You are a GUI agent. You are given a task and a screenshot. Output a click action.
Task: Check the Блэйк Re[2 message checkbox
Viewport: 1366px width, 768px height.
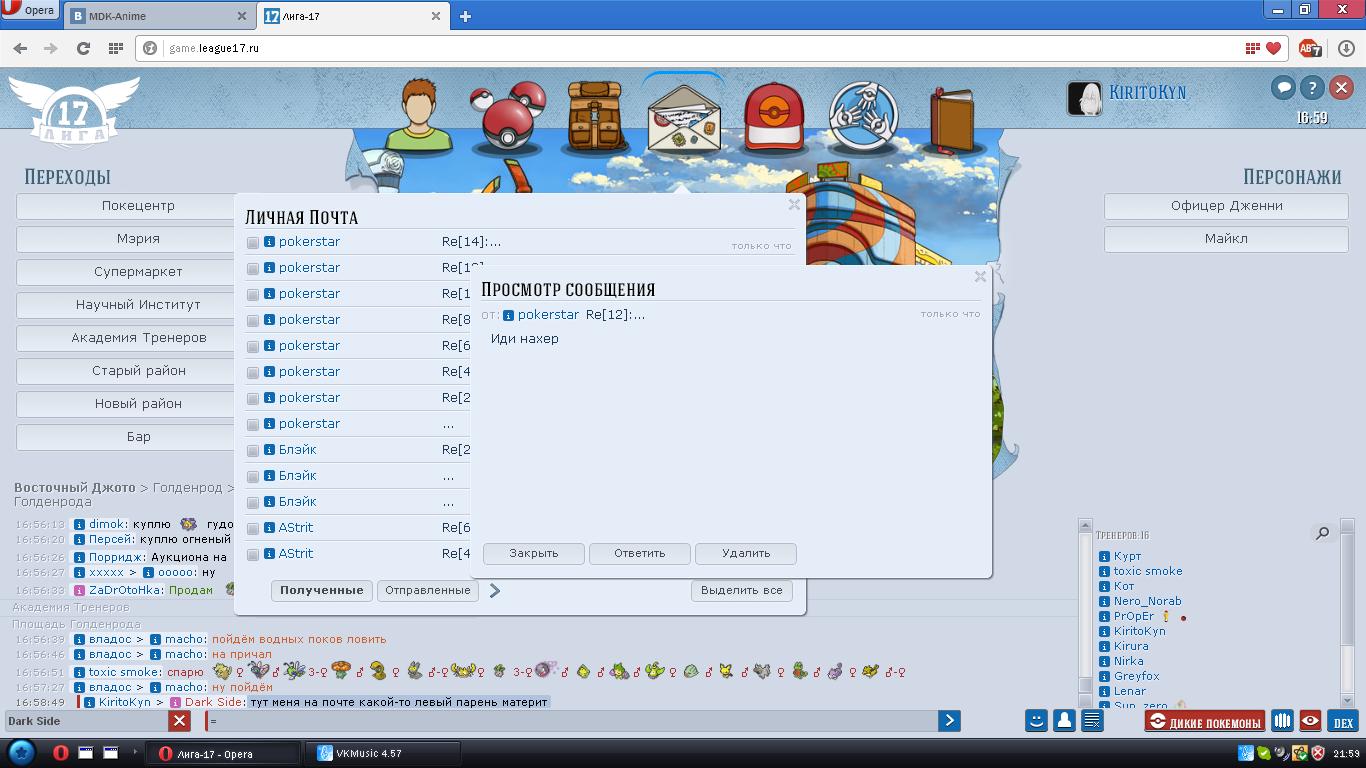(x=253, y=451)
